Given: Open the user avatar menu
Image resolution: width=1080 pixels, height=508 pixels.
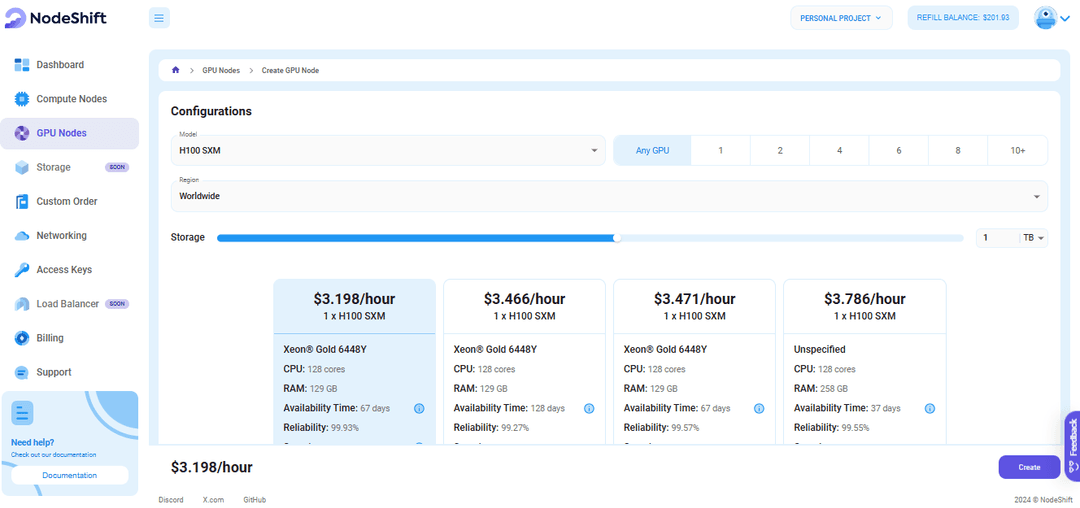Looking at the screenshot, I should tap(1046, 18).
